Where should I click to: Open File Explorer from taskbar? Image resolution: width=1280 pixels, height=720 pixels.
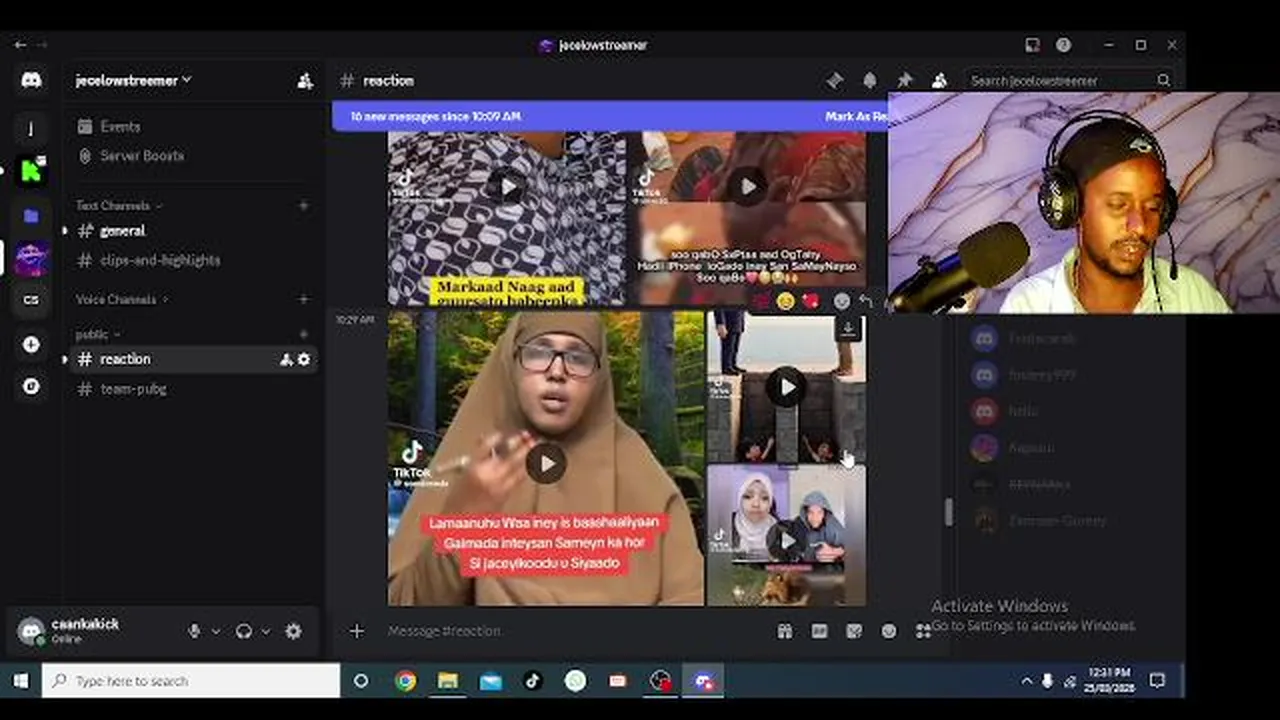coord(448,681)
